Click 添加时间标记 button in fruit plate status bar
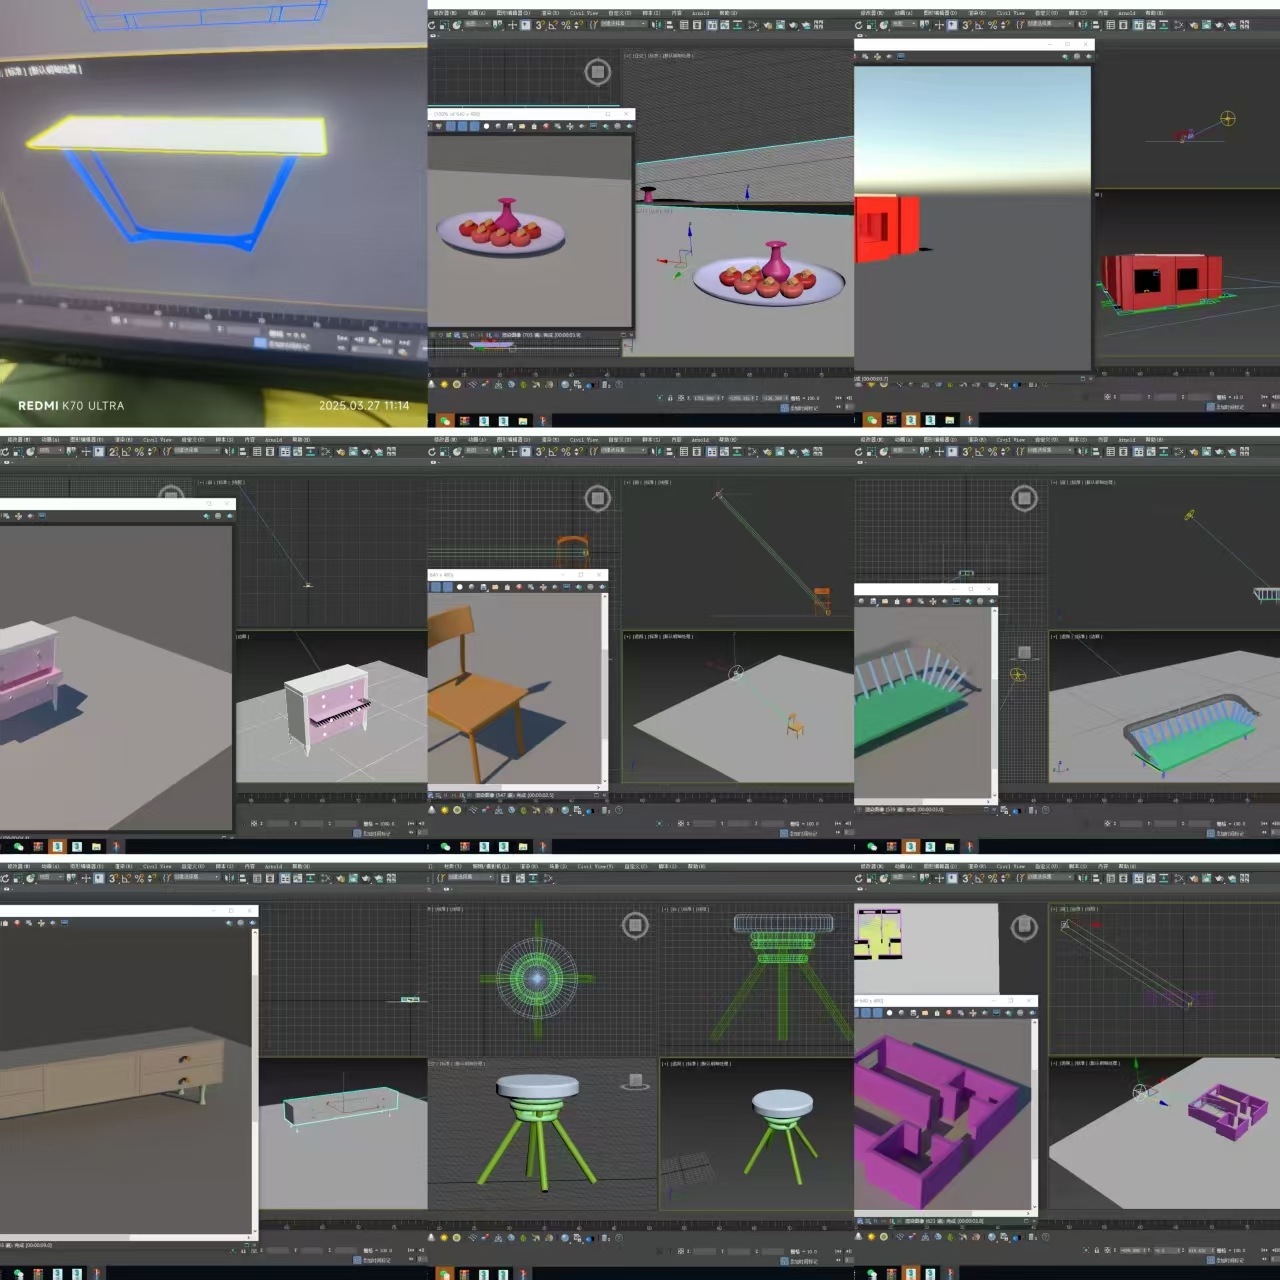Screen dimensions: 1280x1280 point(800,408)
